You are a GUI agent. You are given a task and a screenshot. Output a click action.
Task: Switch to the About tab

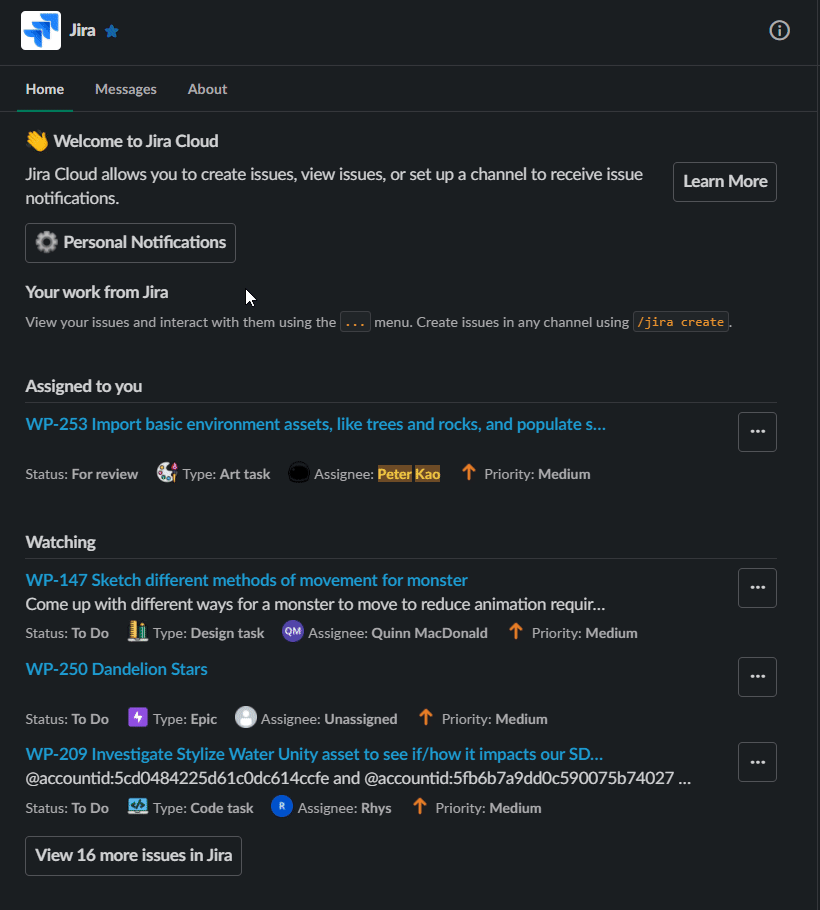pyautogui.click(x=207, y=89)
